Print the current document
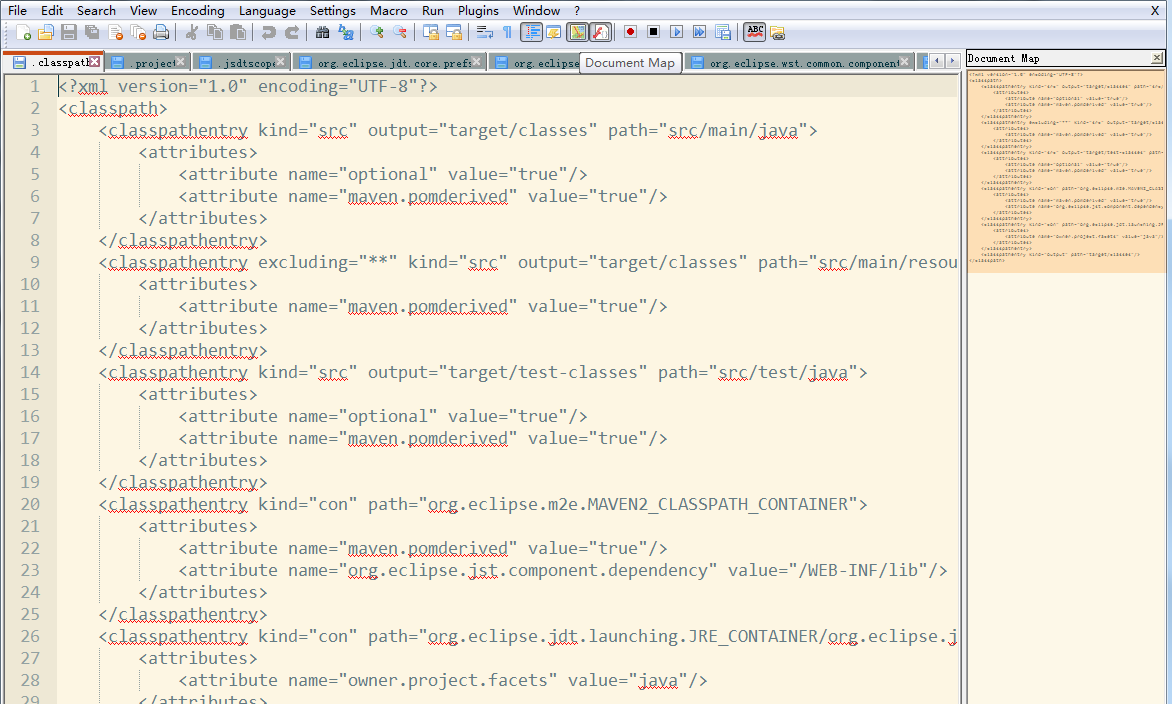Viewport: 1172px width, 704px height. click(160, 32)
